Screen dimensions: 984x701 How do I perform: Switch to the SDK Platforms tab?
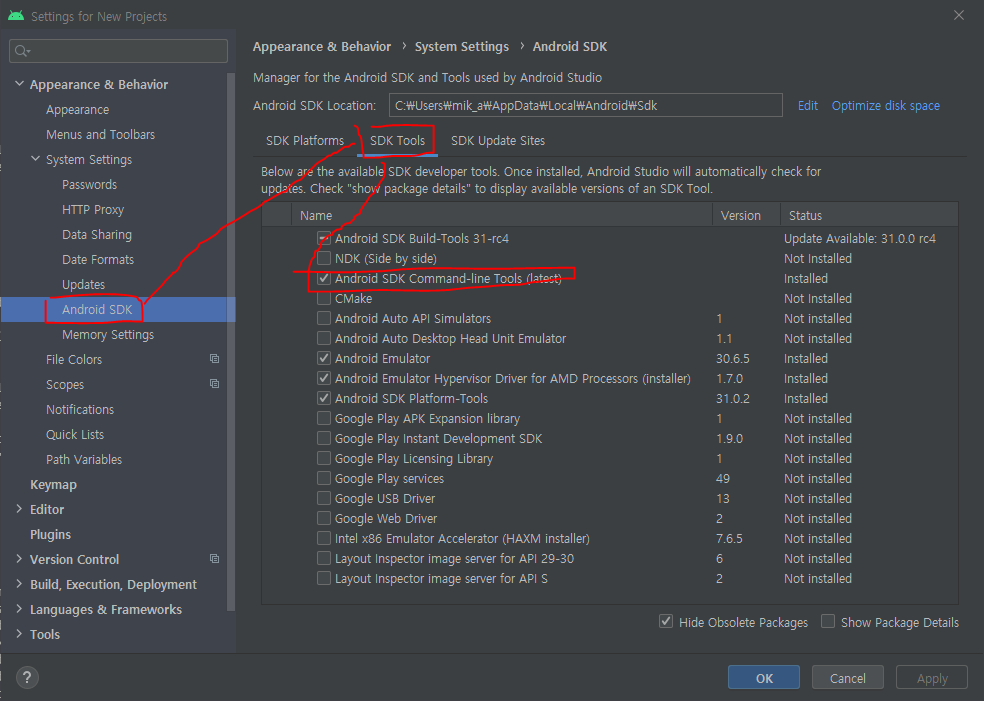pos(305,141)
